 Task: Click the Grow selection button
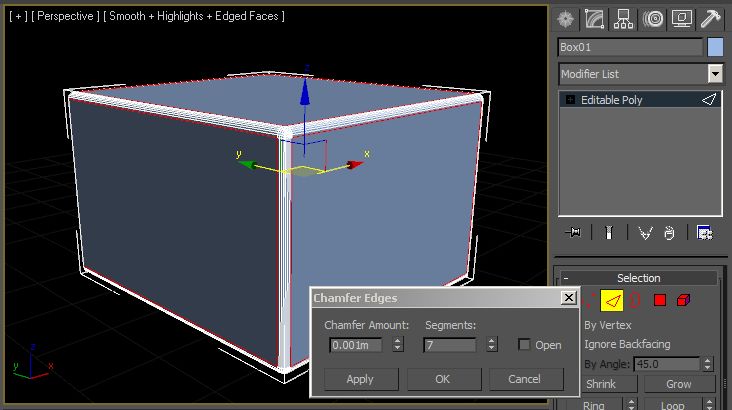coord(679,384)
